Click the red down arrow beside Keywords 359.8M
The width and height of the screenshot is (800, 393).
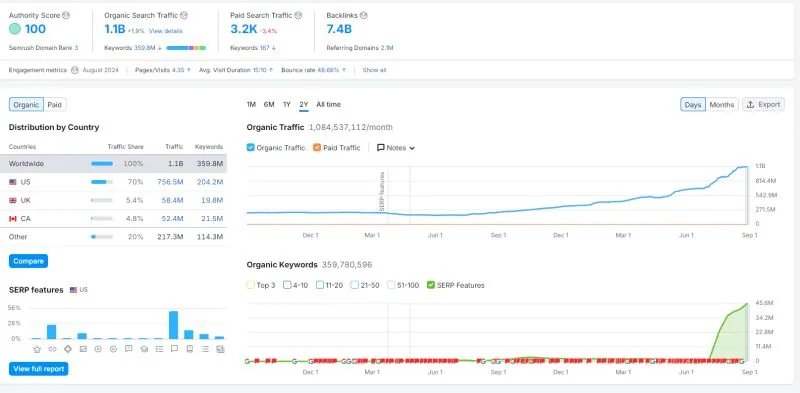[x=160, y=48]
